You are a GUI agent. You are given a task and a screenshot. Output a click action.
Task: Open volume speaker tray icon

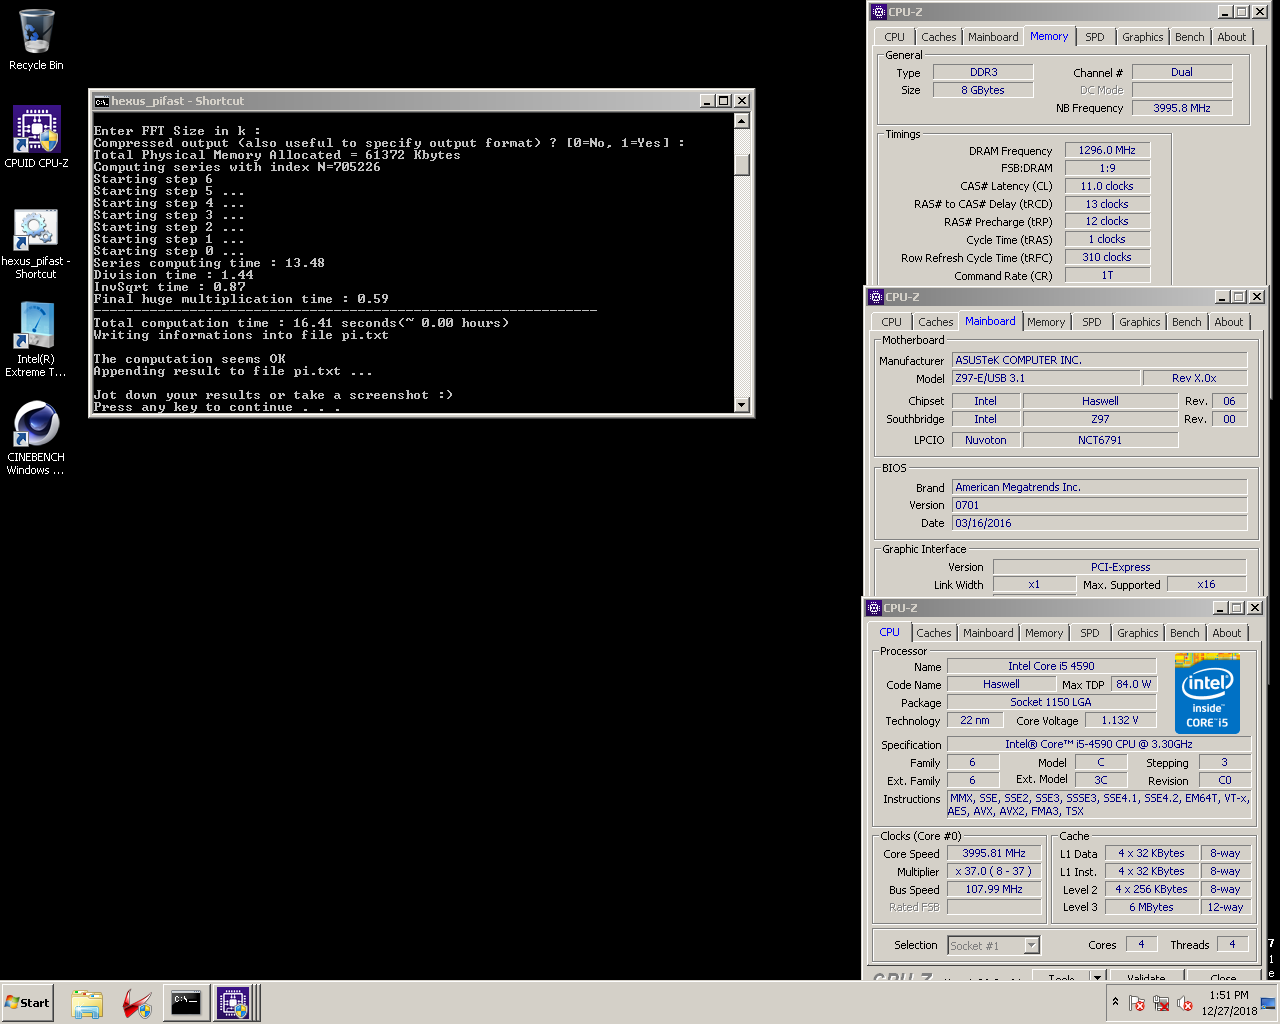(1185, 1003)
